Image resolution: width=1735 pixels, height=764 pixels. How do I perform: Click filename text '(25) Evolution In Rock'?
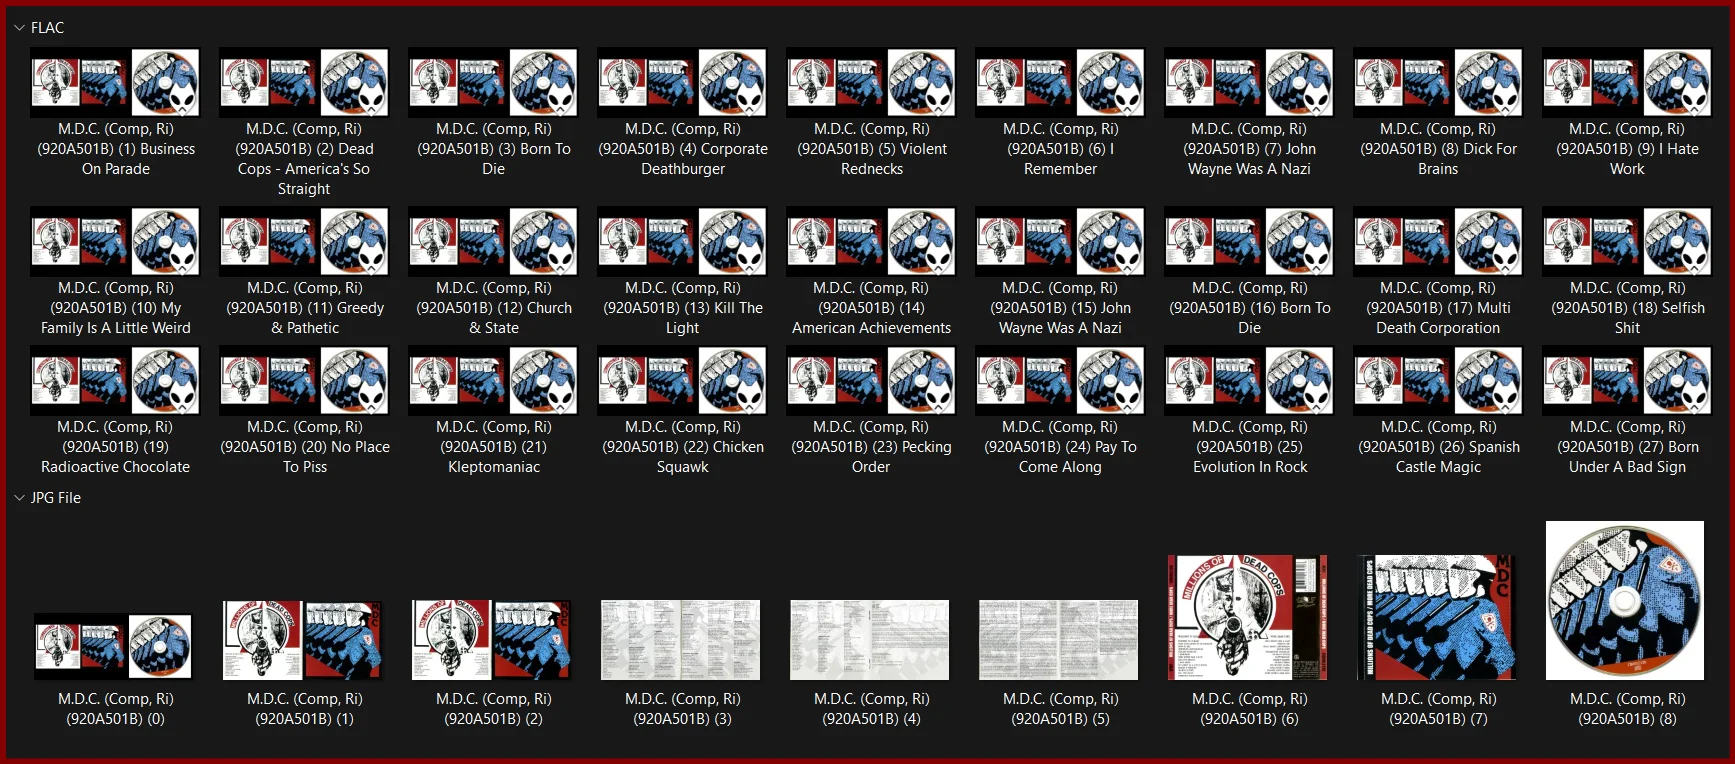click(x=1250, y=457)
